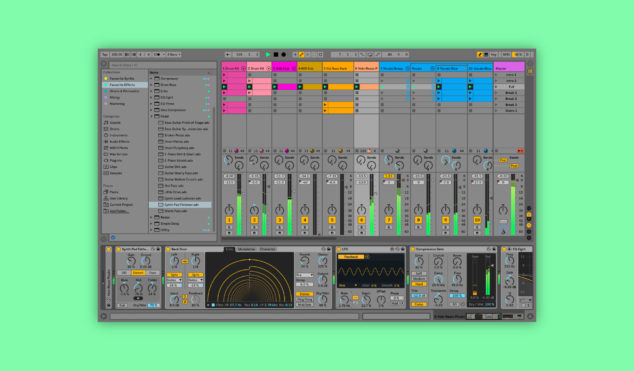Solo track 1 with its S button
Image resolution: width=634 pixels, height=371 pixels.
tap(229, 227)
